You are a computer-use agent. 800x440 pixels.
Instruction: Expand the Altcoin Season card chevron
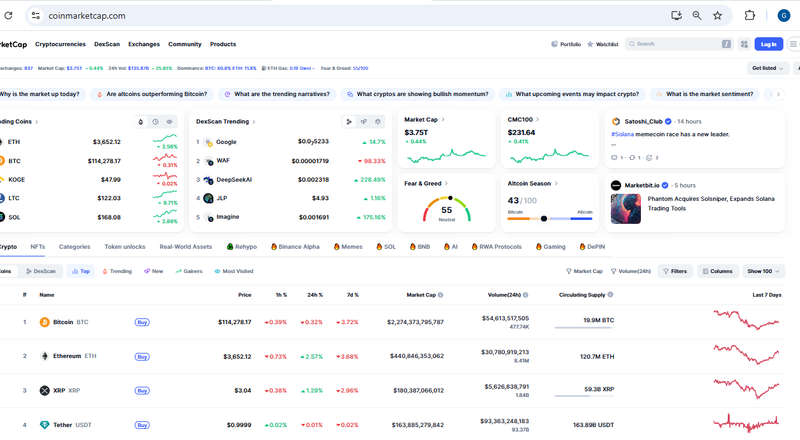click(x=556, y=183)
